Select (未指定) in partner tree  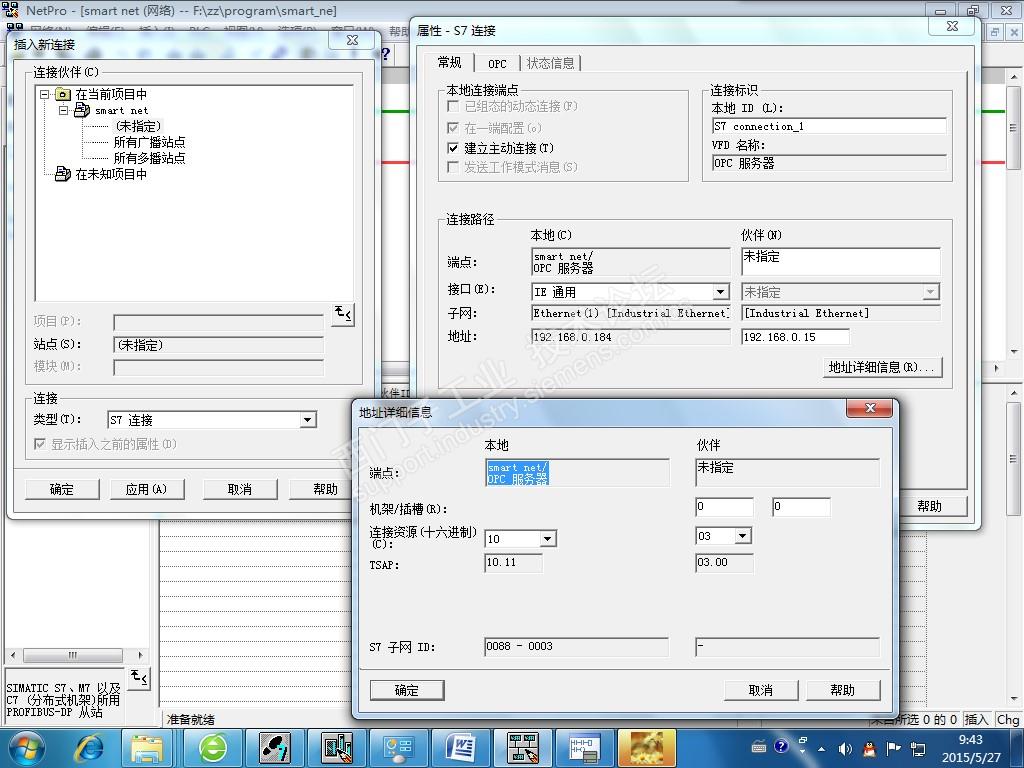(138, 126)
